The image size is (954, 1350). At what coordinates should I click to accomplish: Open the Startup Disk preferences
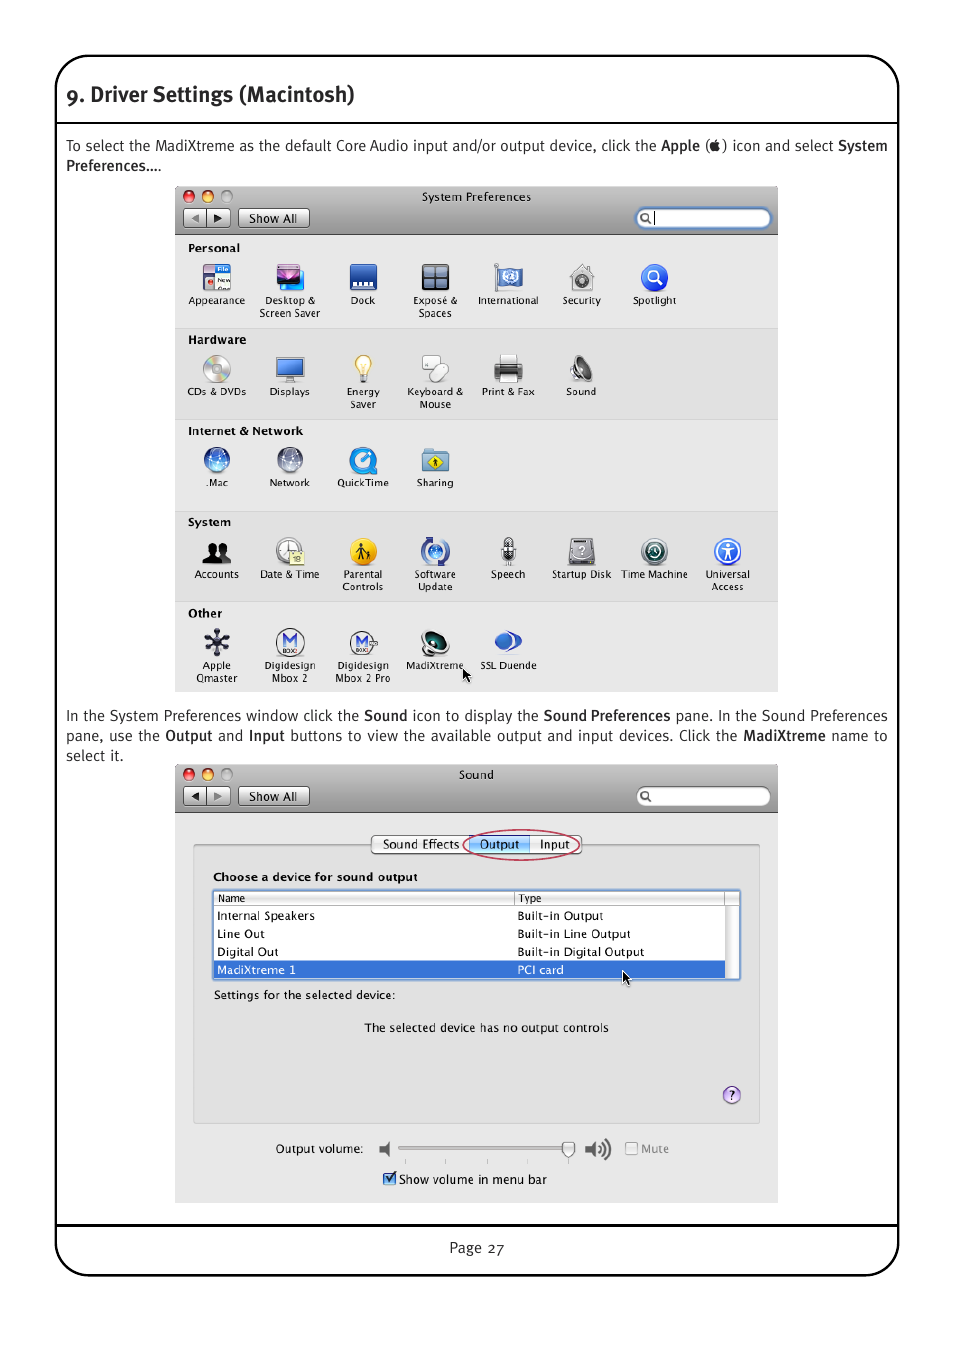pos(582,552)
